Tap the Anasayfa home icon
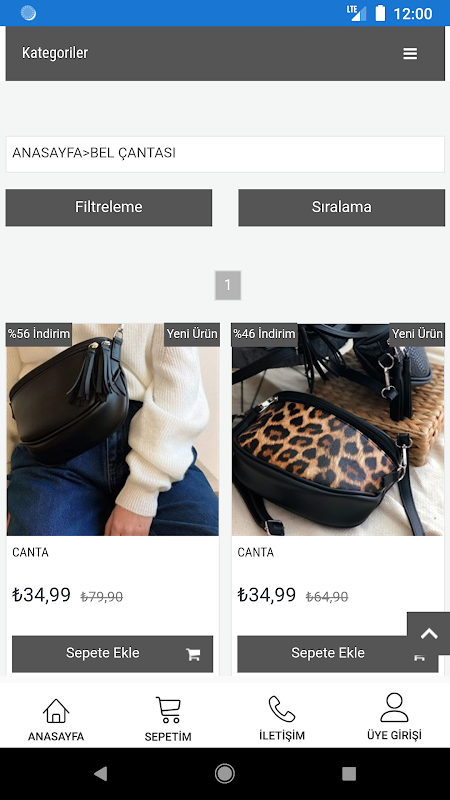This screenshot has height=800, width=450. (x=56, y=710)
